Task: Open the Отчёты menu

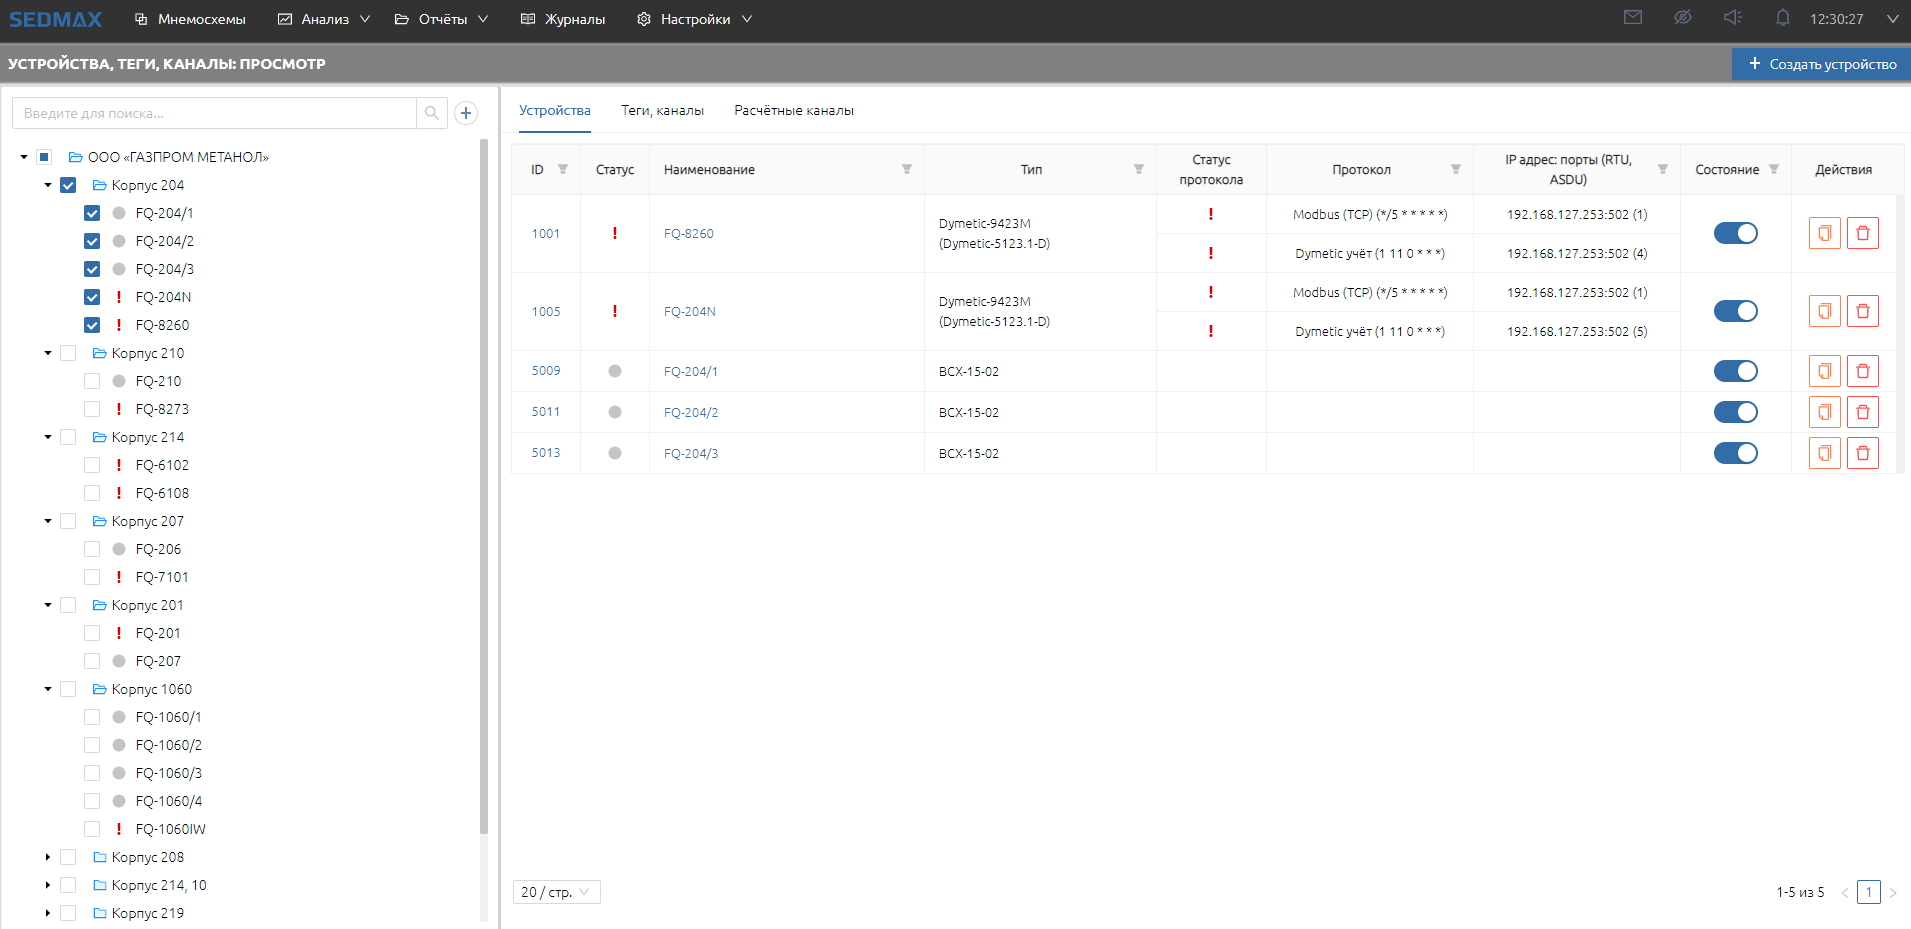Action: point(442,19)
